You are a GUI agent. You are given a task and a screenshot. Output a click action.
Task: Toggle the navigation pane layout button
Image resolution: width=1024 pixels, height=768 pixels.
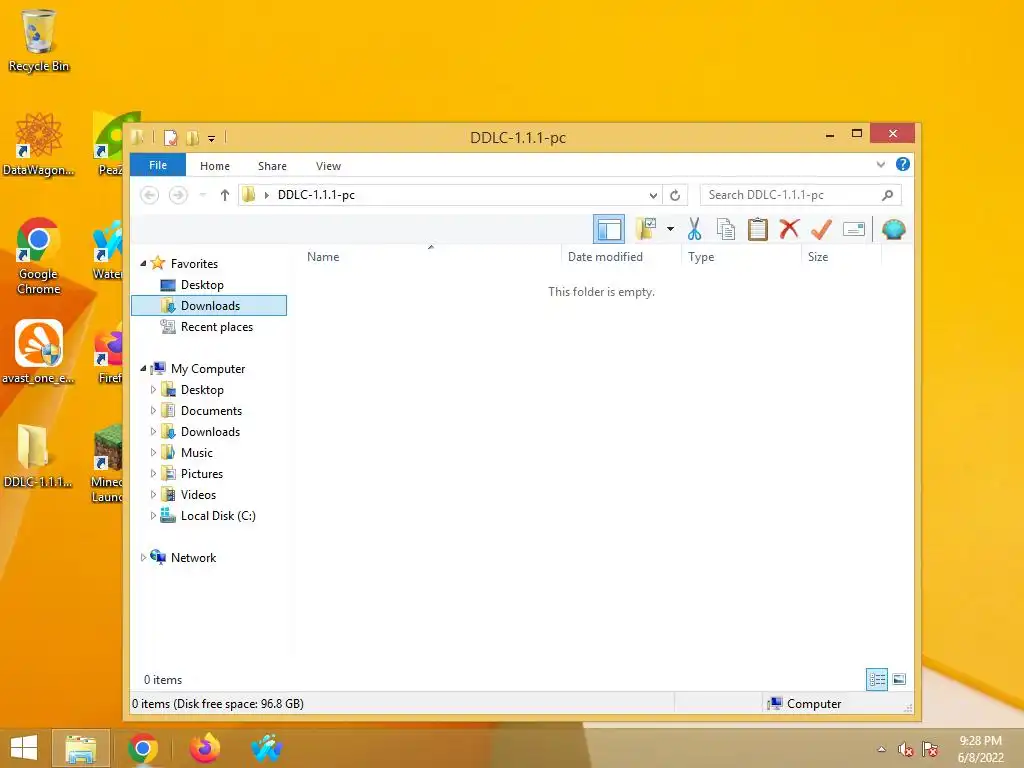pyautogui.click(x=609, y=229)
